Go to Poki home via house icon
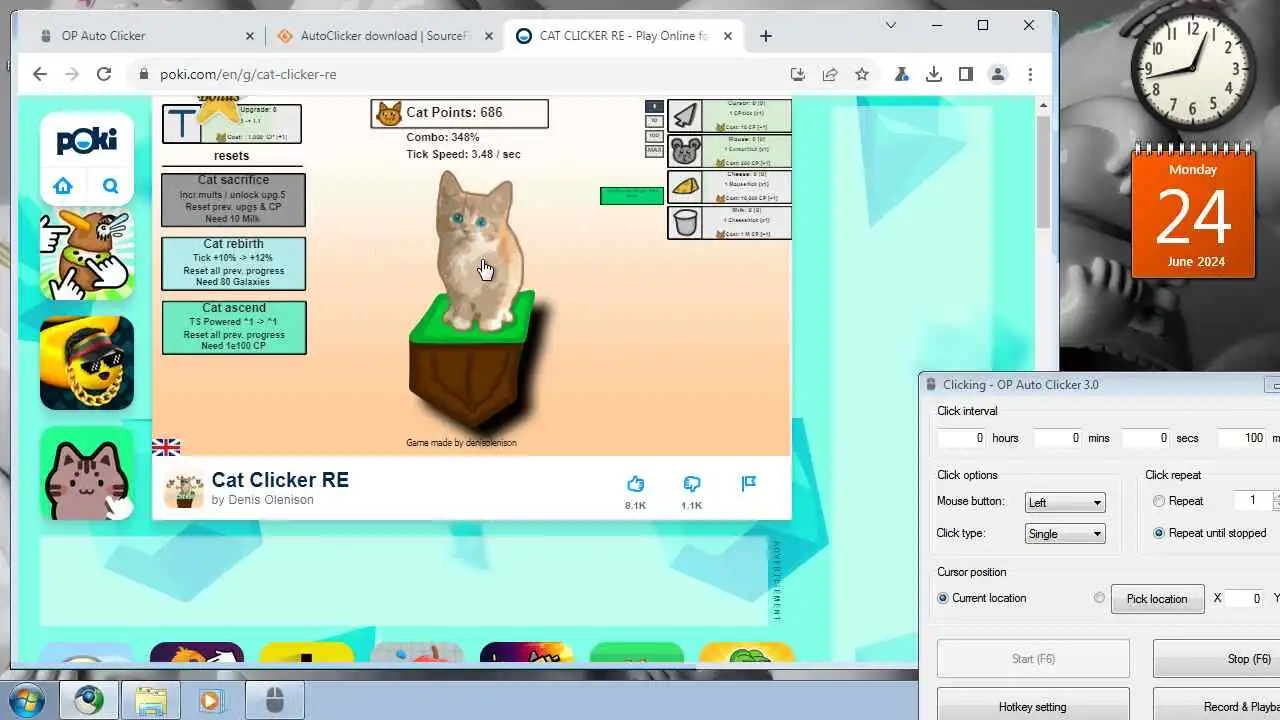1280x720 pixels. click(x=63, y=186)
